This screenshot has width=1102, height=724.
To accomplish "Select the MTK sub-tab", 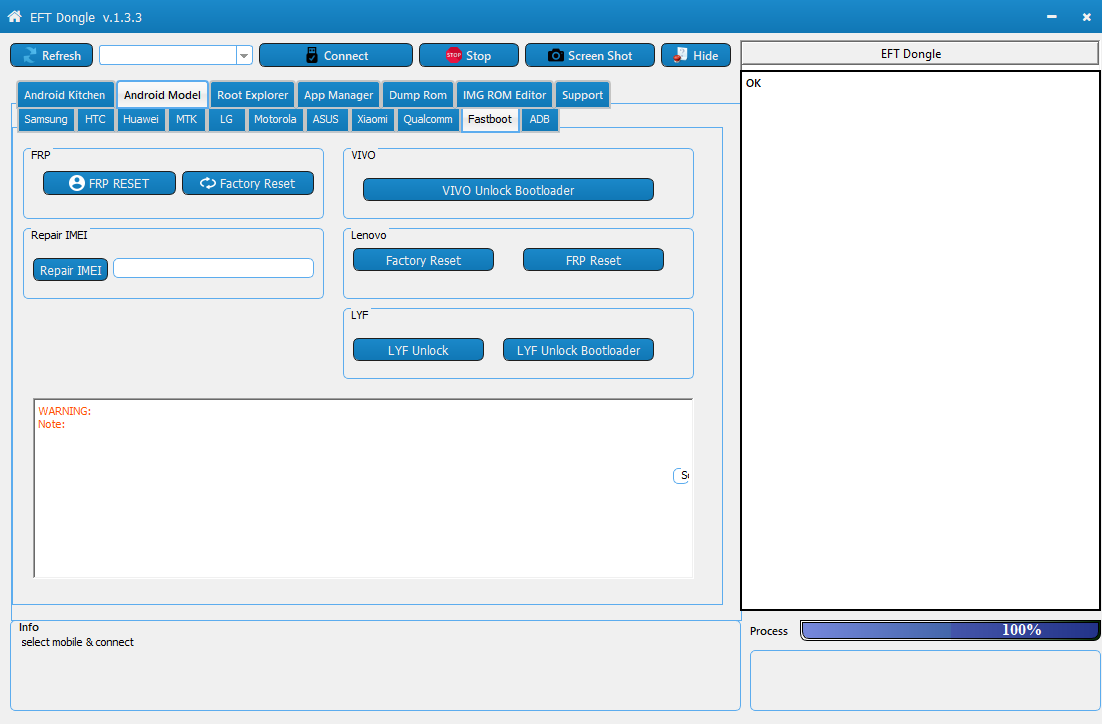I will pos(186,119).
